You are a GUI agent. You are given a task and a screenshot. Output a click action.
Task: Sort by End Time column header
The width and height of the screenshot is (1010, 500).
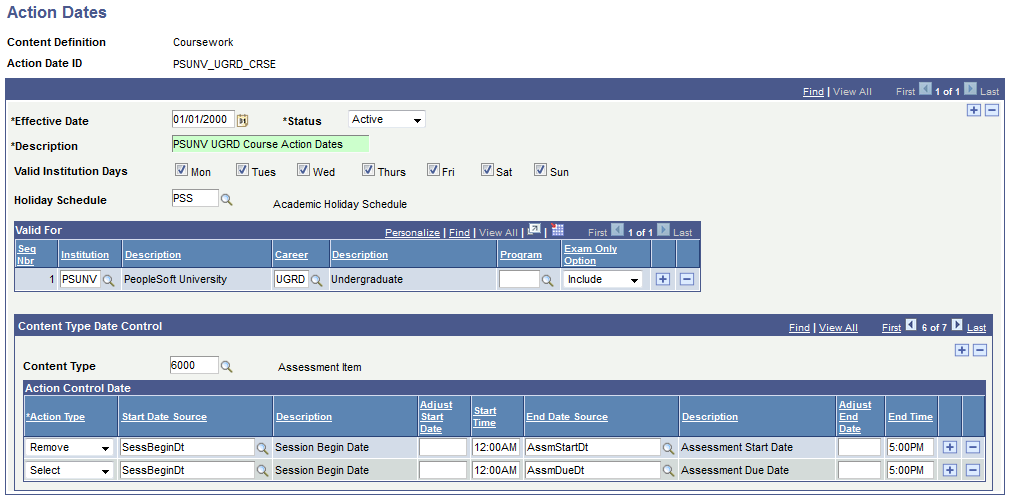(910, 417)
